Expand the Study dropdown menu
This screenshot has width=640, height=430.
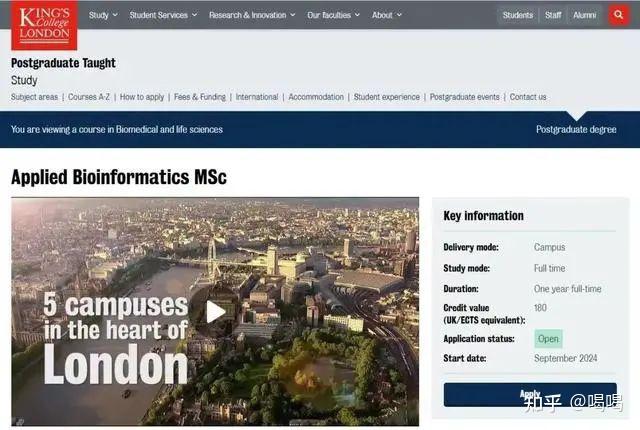(x=103, y=15)
